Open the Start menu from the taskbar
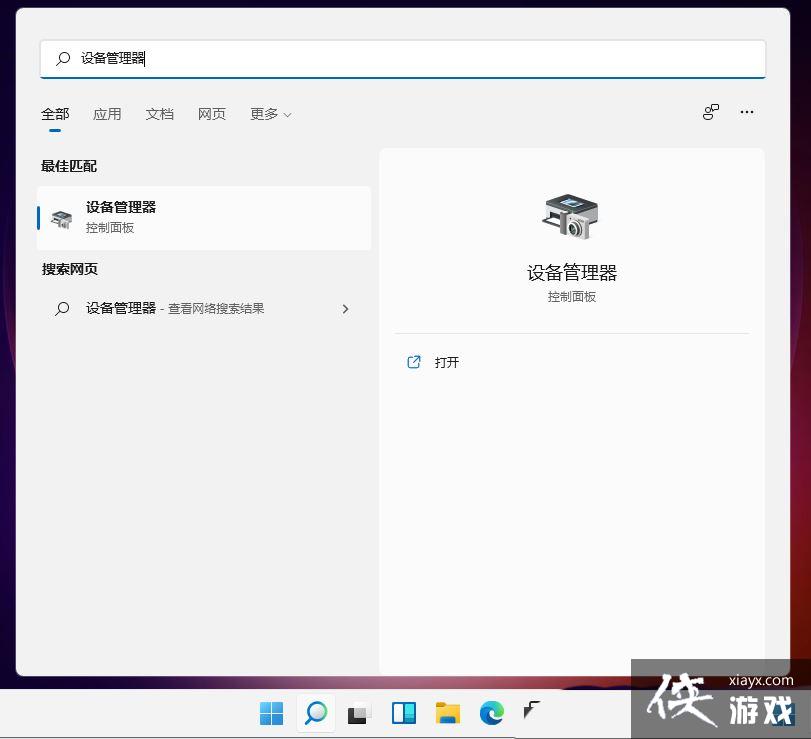 point(271,714)
